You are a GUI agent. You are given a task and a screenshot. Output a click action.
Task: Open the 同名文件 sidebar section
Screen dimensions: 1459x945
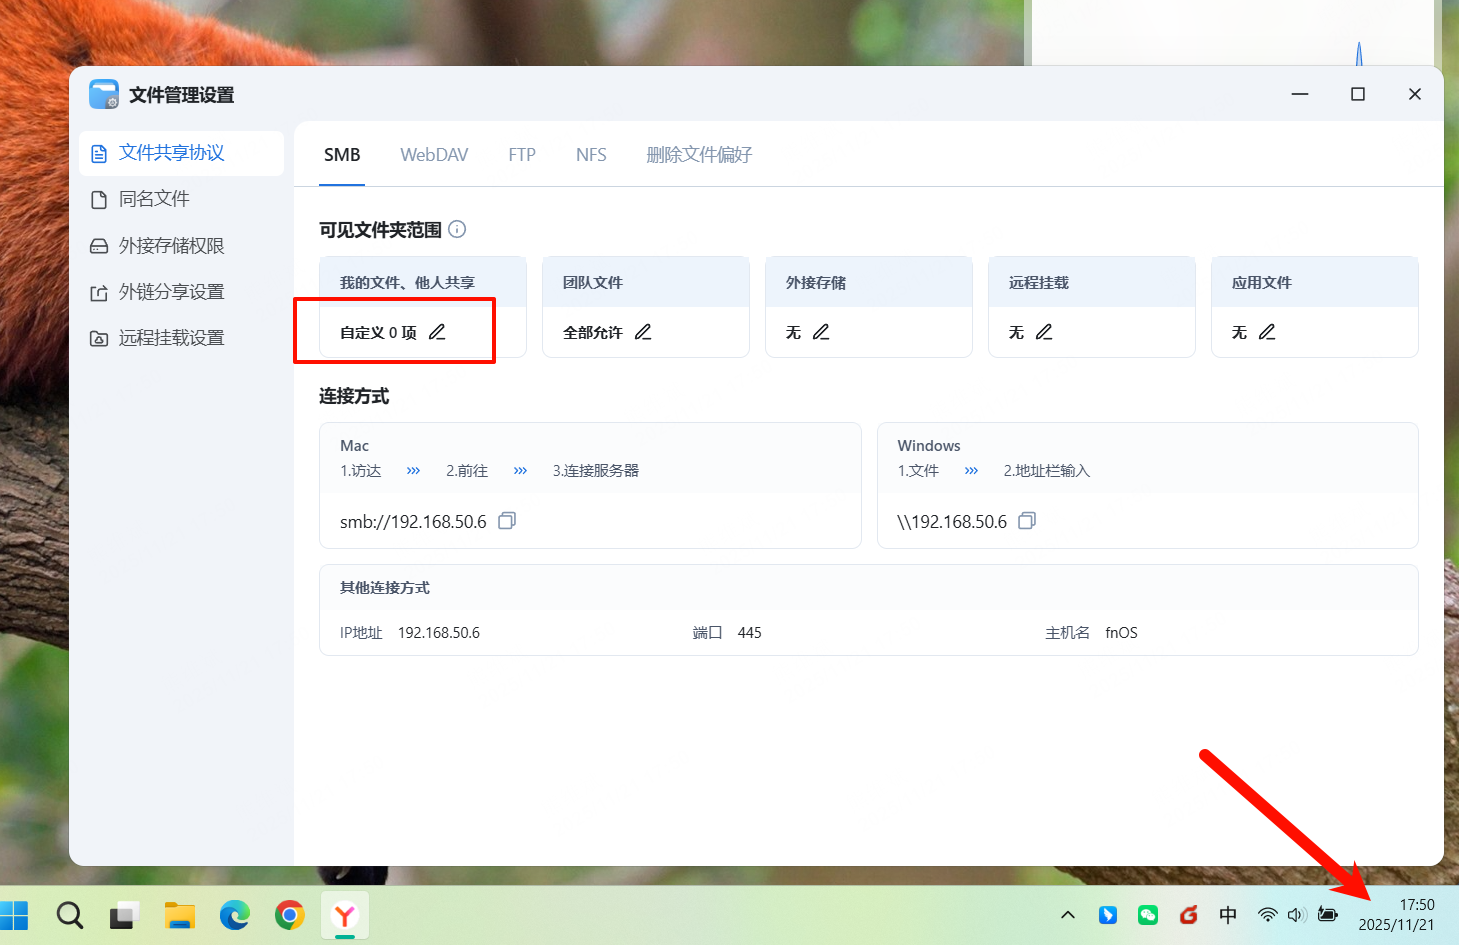coord(181,199)
